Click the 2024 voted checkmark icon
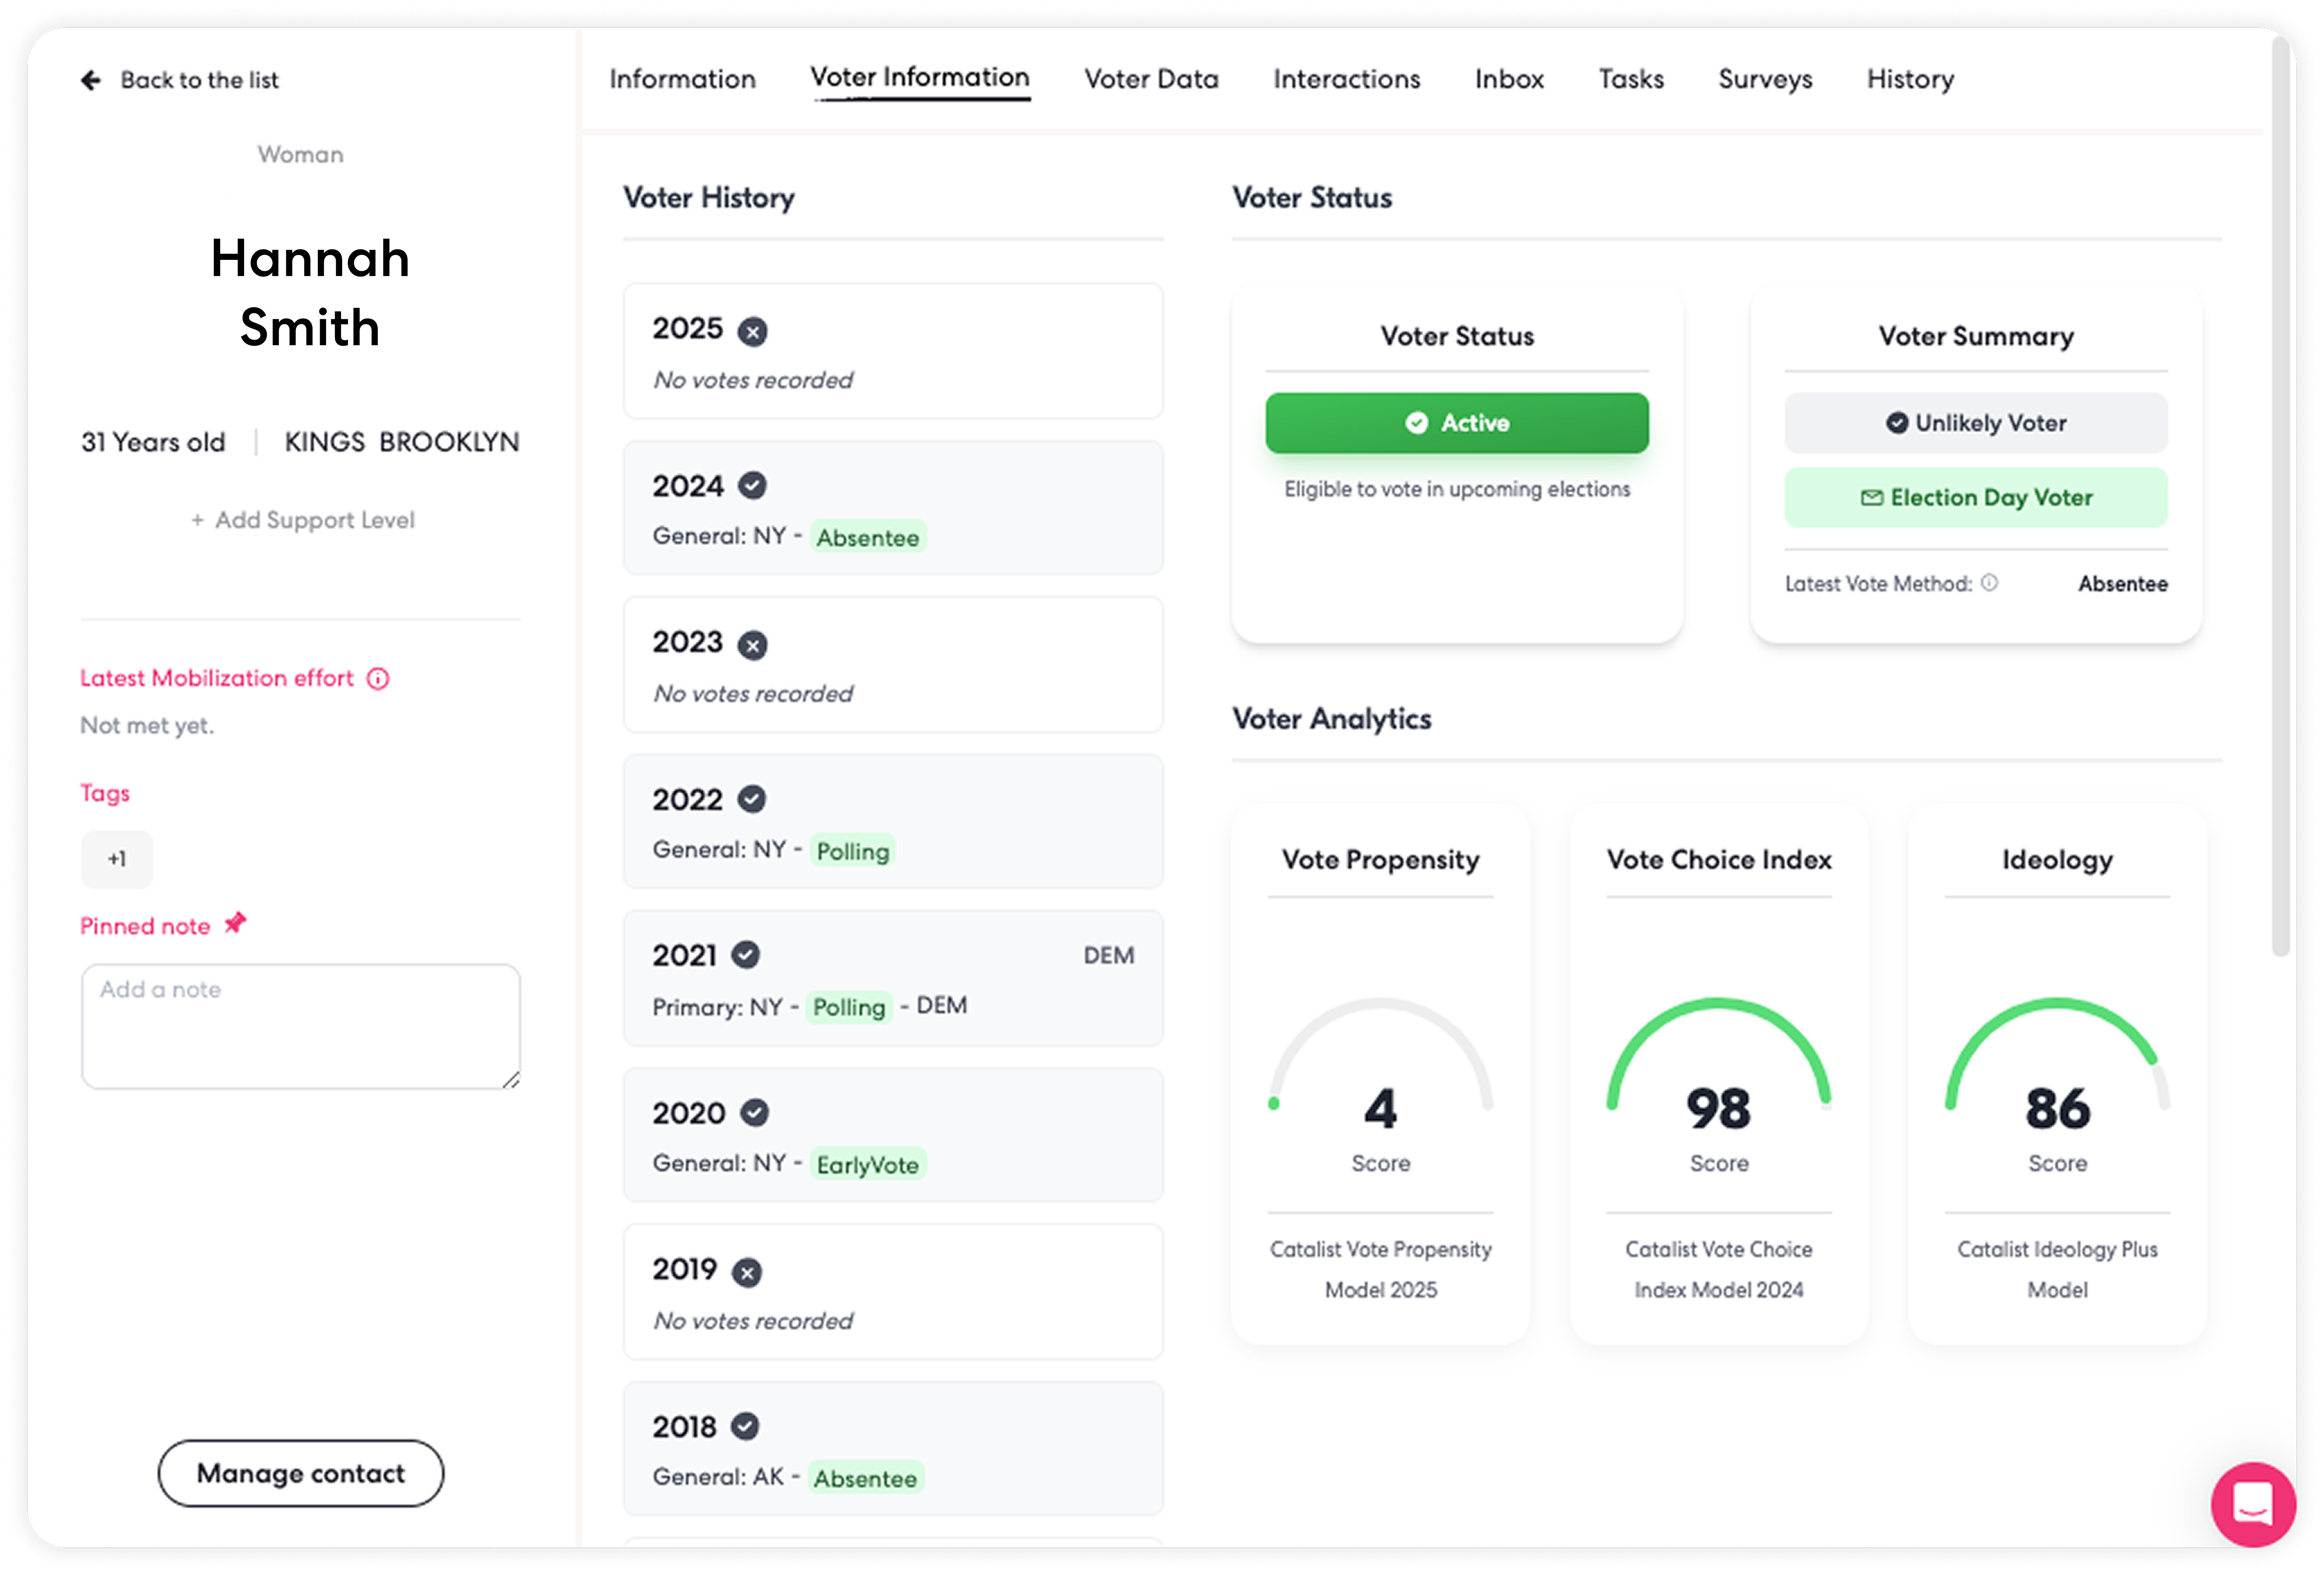 pyautogui.click(x=752, y=486)
